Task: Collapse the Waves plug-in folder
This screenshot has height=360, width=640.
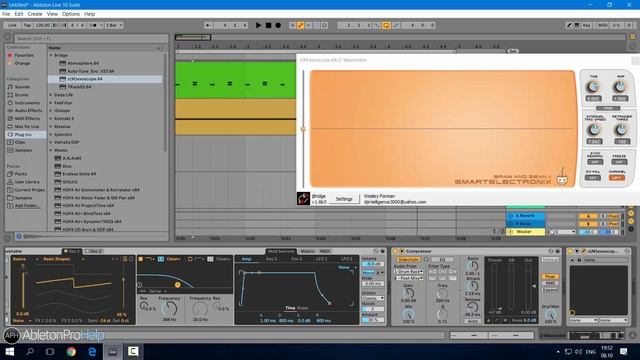Action: click(x=51, y=150)
